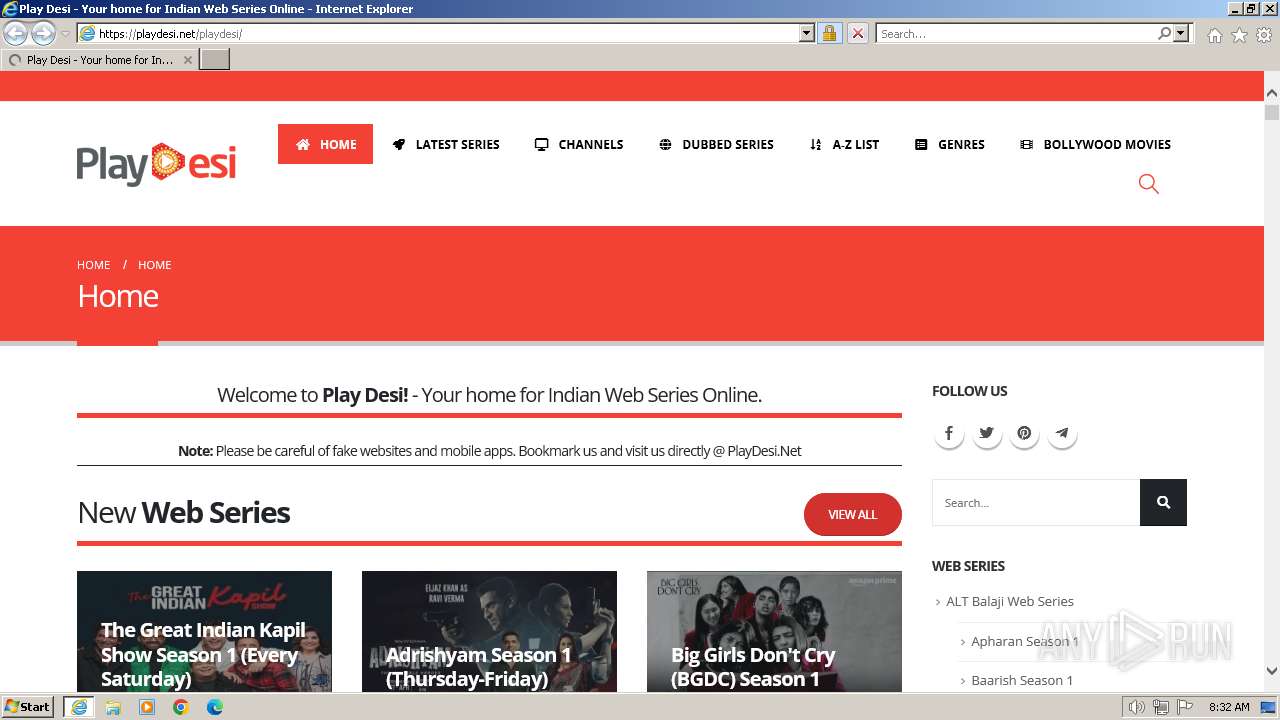This screenshot has height=720, width=1280.
Task: Open the Windows Start button
Action: [28, 707]
